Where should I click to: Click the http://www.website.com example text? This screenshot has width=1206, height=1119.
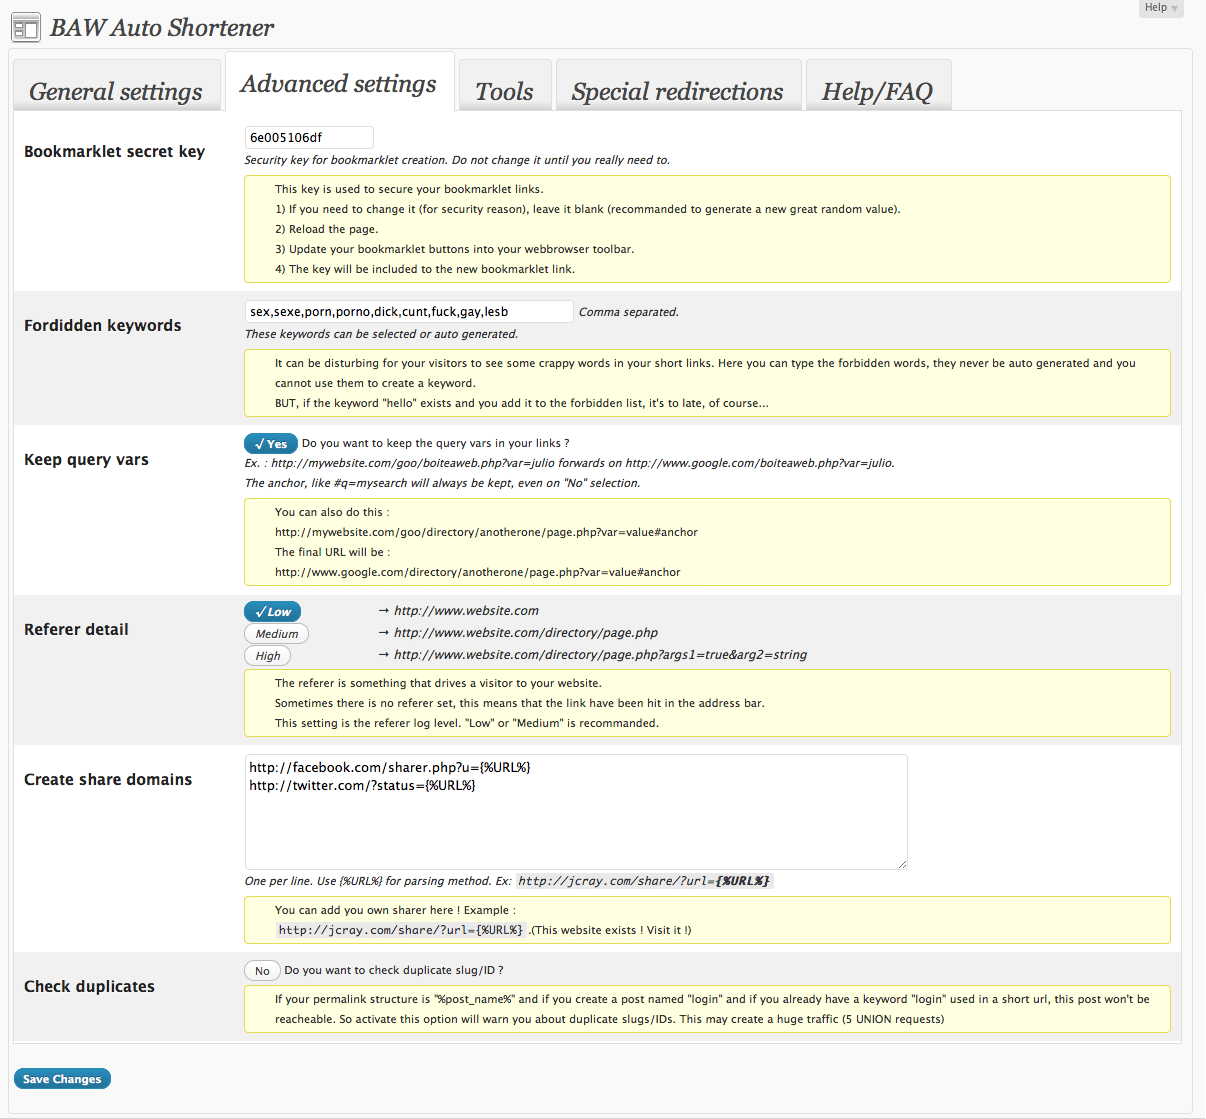tap(466, 610)
